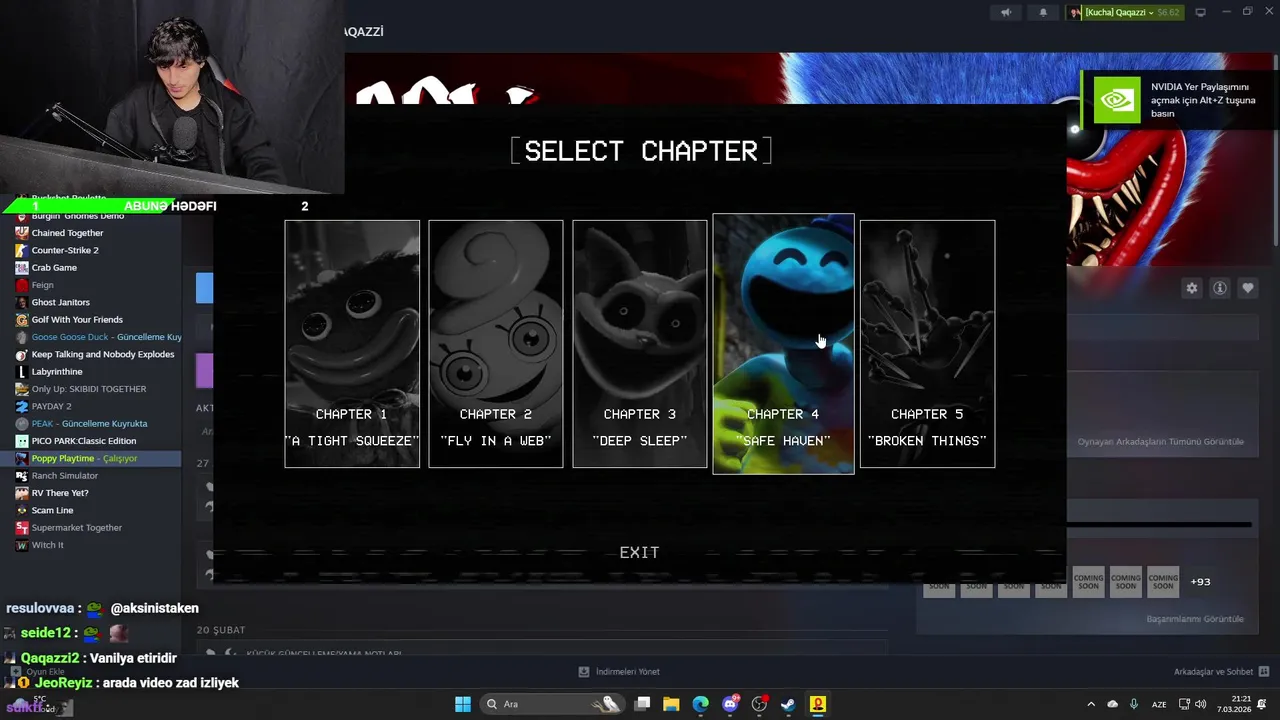Click Windows taskbar search field Ara
The height and width of the screenshot is (720, 1280).
tap(553, 704)
